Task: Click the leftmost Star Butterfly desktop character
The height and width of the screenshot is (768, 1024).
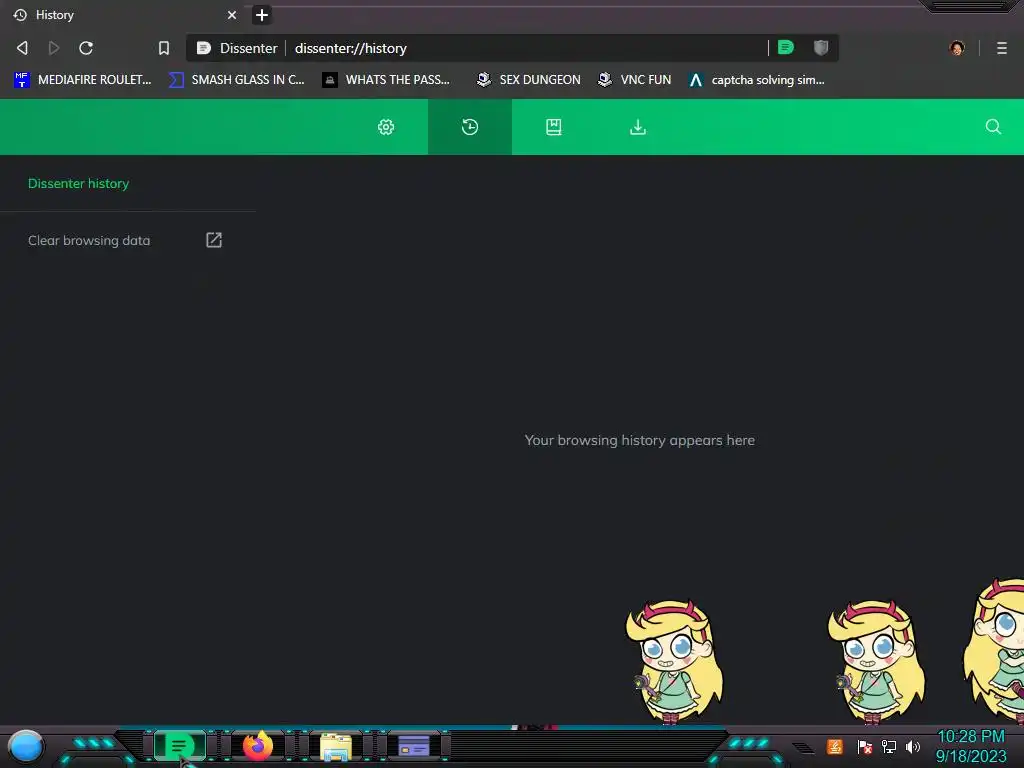Action: pos(673,662)
